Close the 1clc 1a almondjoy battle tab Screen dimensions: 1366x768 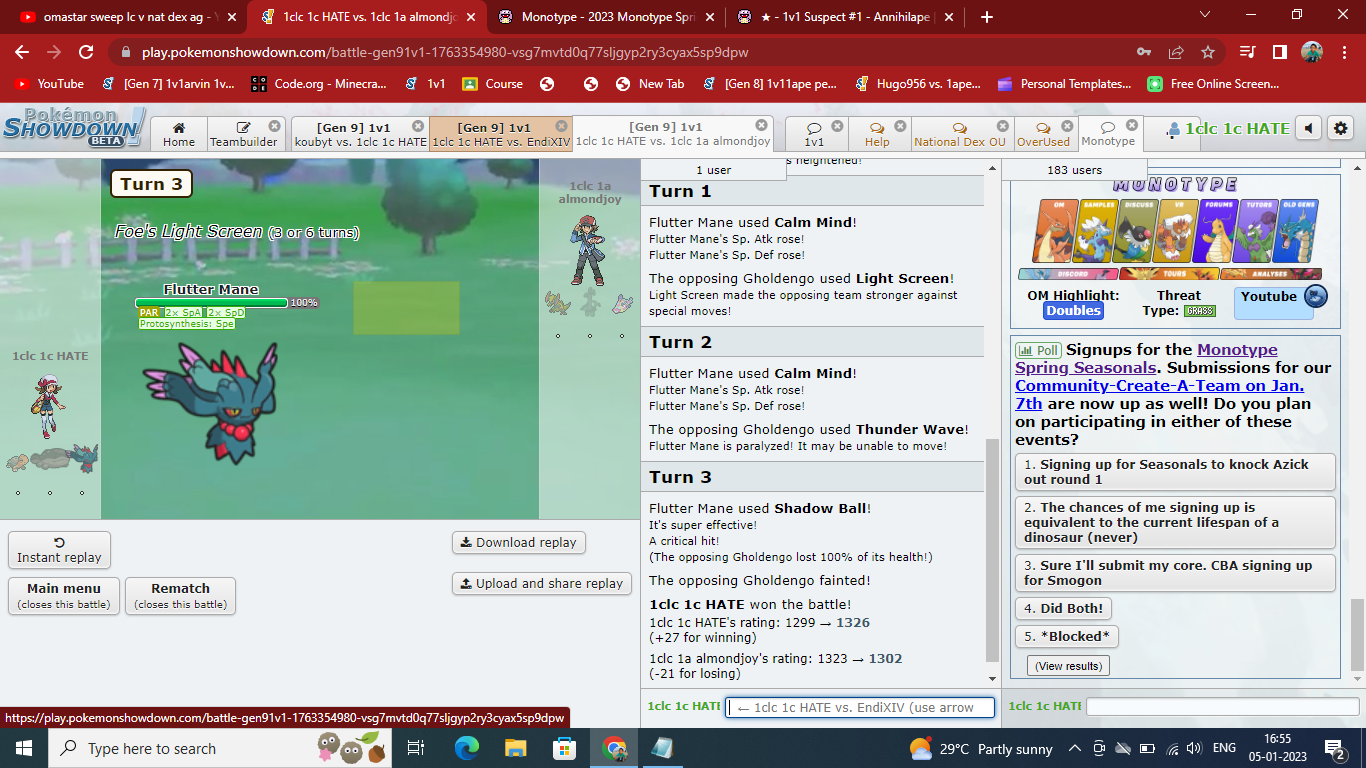click(x=761, y=126)
